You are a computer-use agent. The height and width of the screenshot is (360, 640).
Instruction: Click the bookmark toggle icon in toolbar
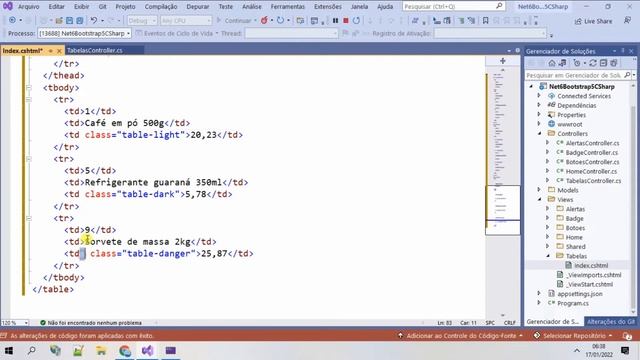tap(486, 20)
